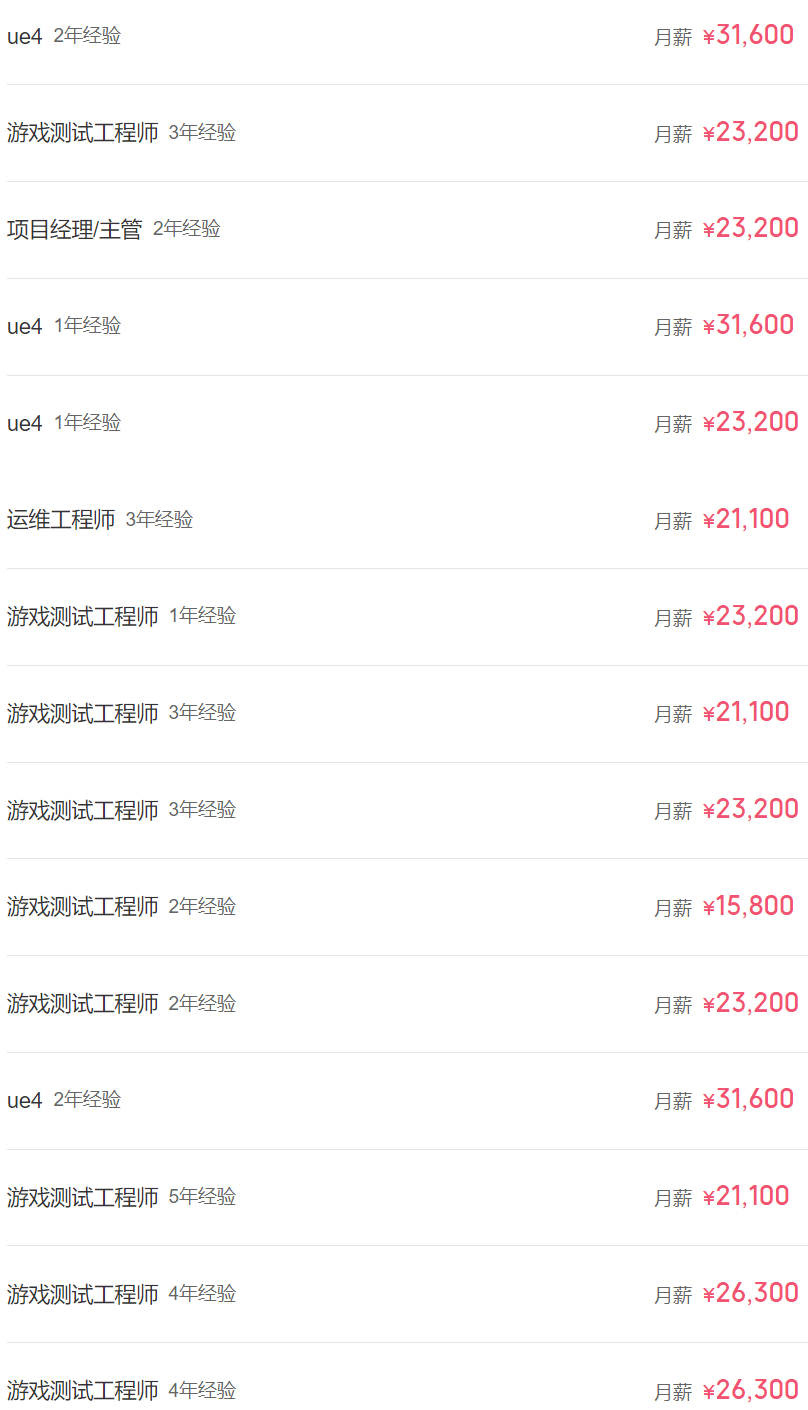This screenshot has height=1410, width=808.
Task: Click 1年经验 label beside 游戏测试工程师
Action: pos(202,615)
